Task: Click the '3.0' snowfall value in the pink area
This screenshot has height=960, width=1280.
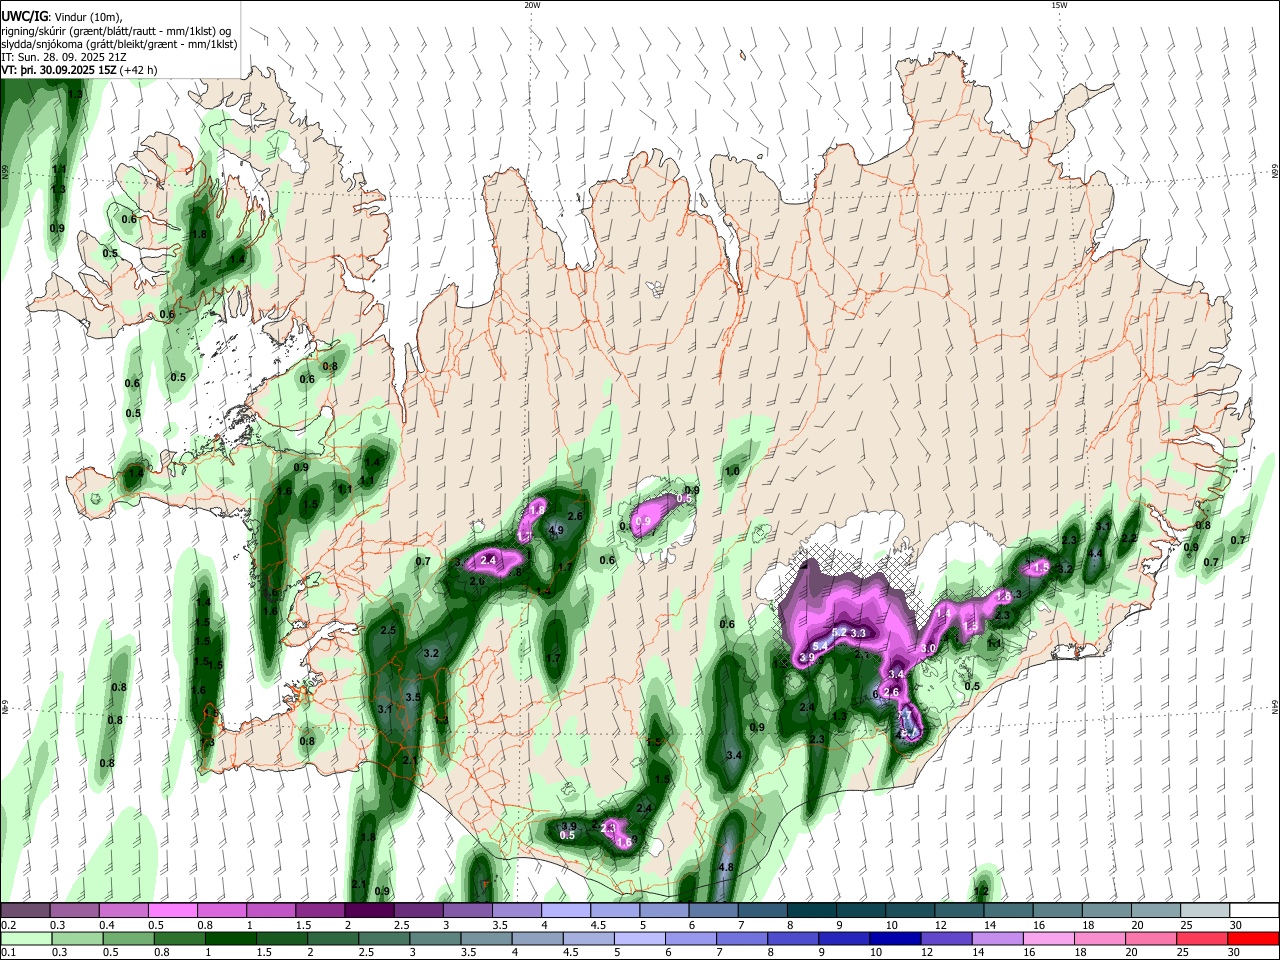Action: [x=927, y=649]
